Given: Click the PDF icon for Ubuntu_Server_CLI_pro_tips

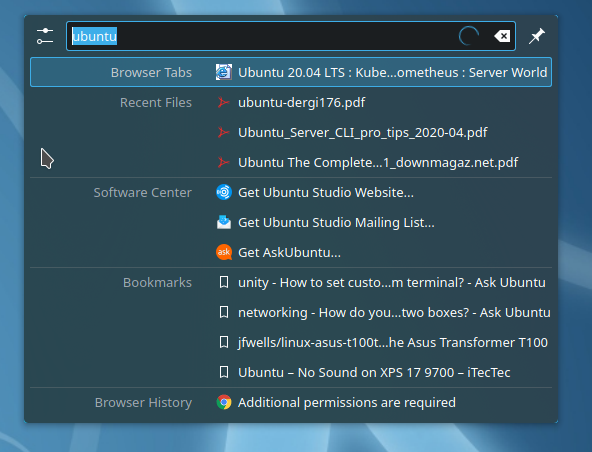Looking at the screenshot, I should coord(224,132).
